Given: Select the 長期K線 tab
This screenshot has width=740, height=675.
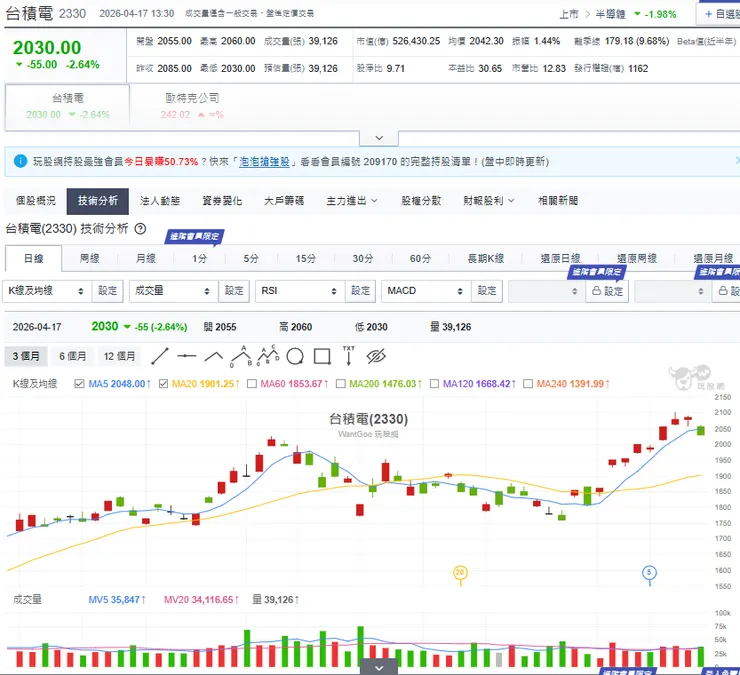Looking at the screenshot, I should pos(486,259).
